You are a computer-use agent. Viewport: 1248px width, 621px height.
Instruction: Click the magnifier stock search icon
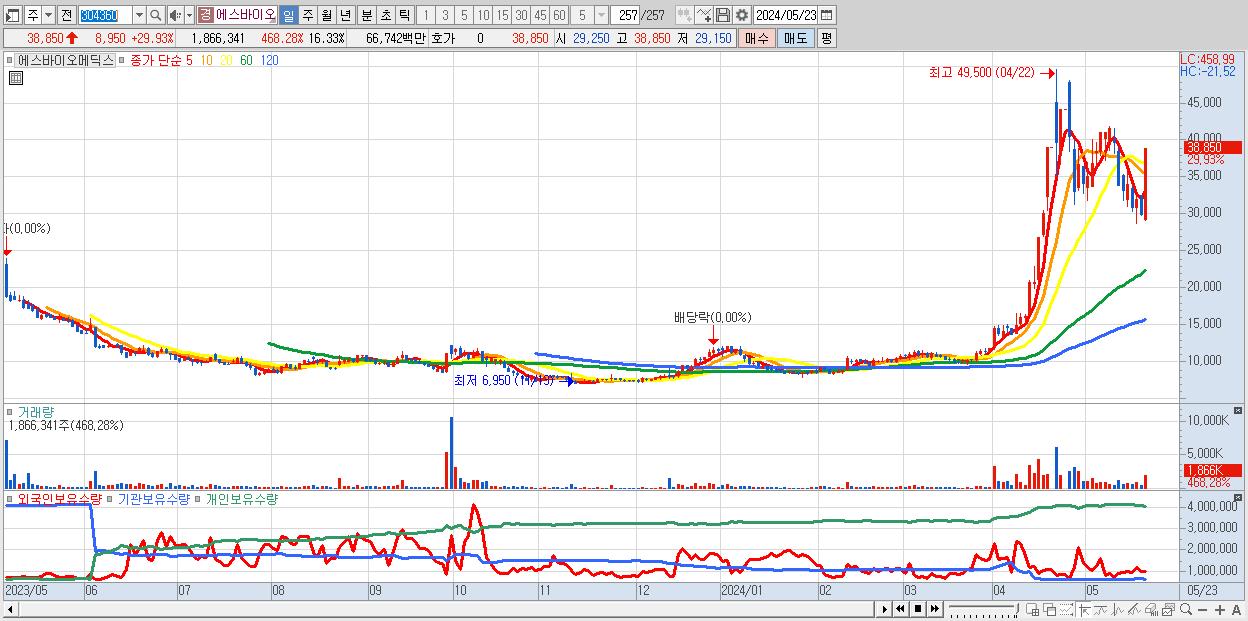click(156, 15)
